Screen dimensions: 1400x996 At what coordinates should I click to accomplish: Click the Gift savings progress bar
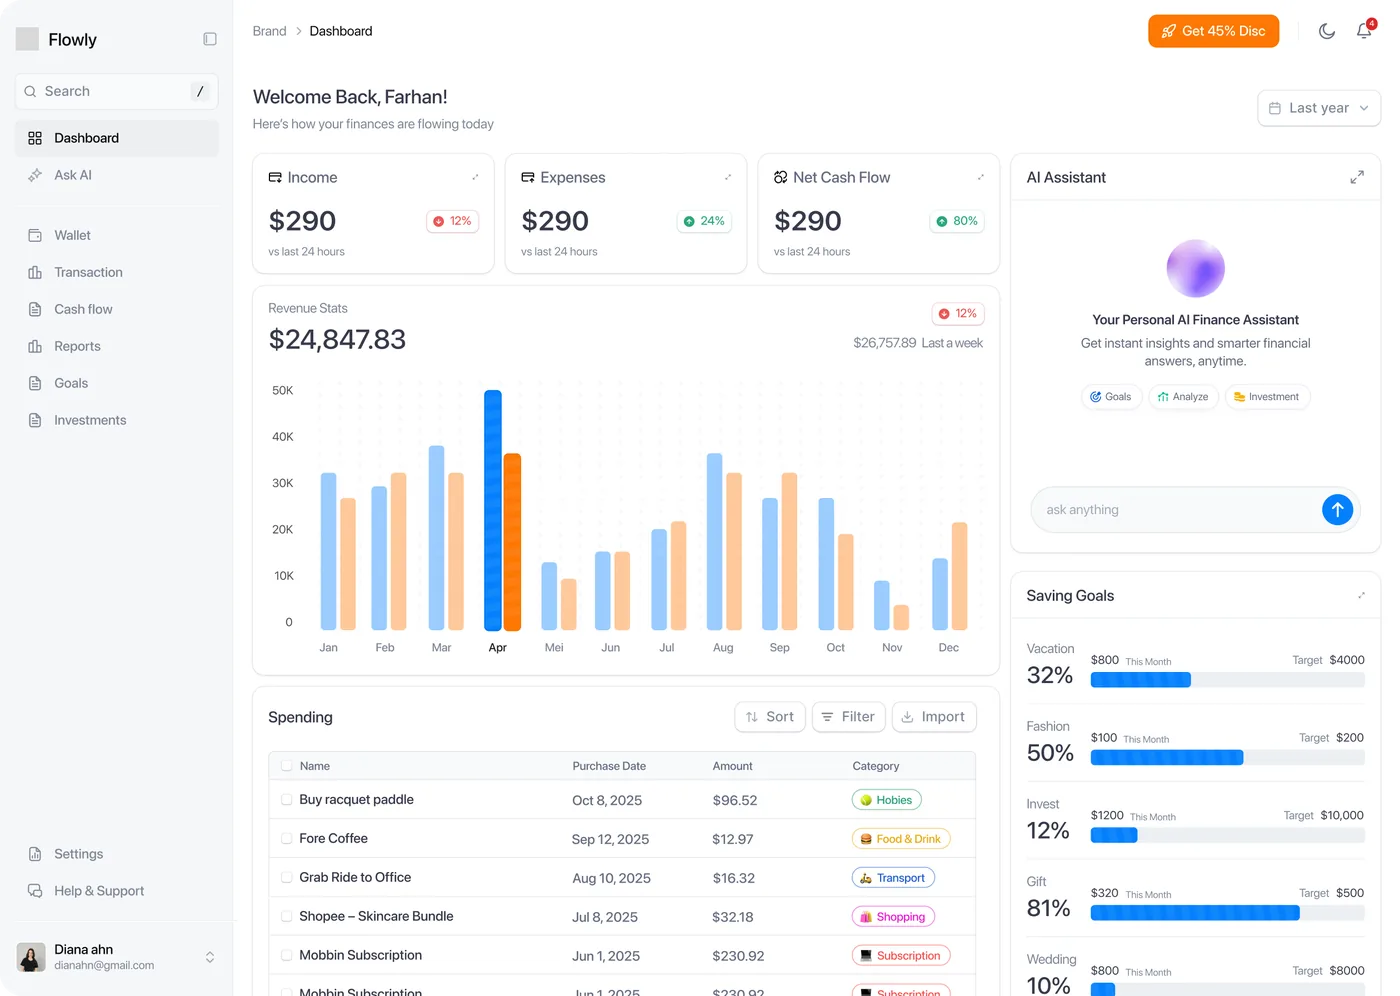point(1227,913)
